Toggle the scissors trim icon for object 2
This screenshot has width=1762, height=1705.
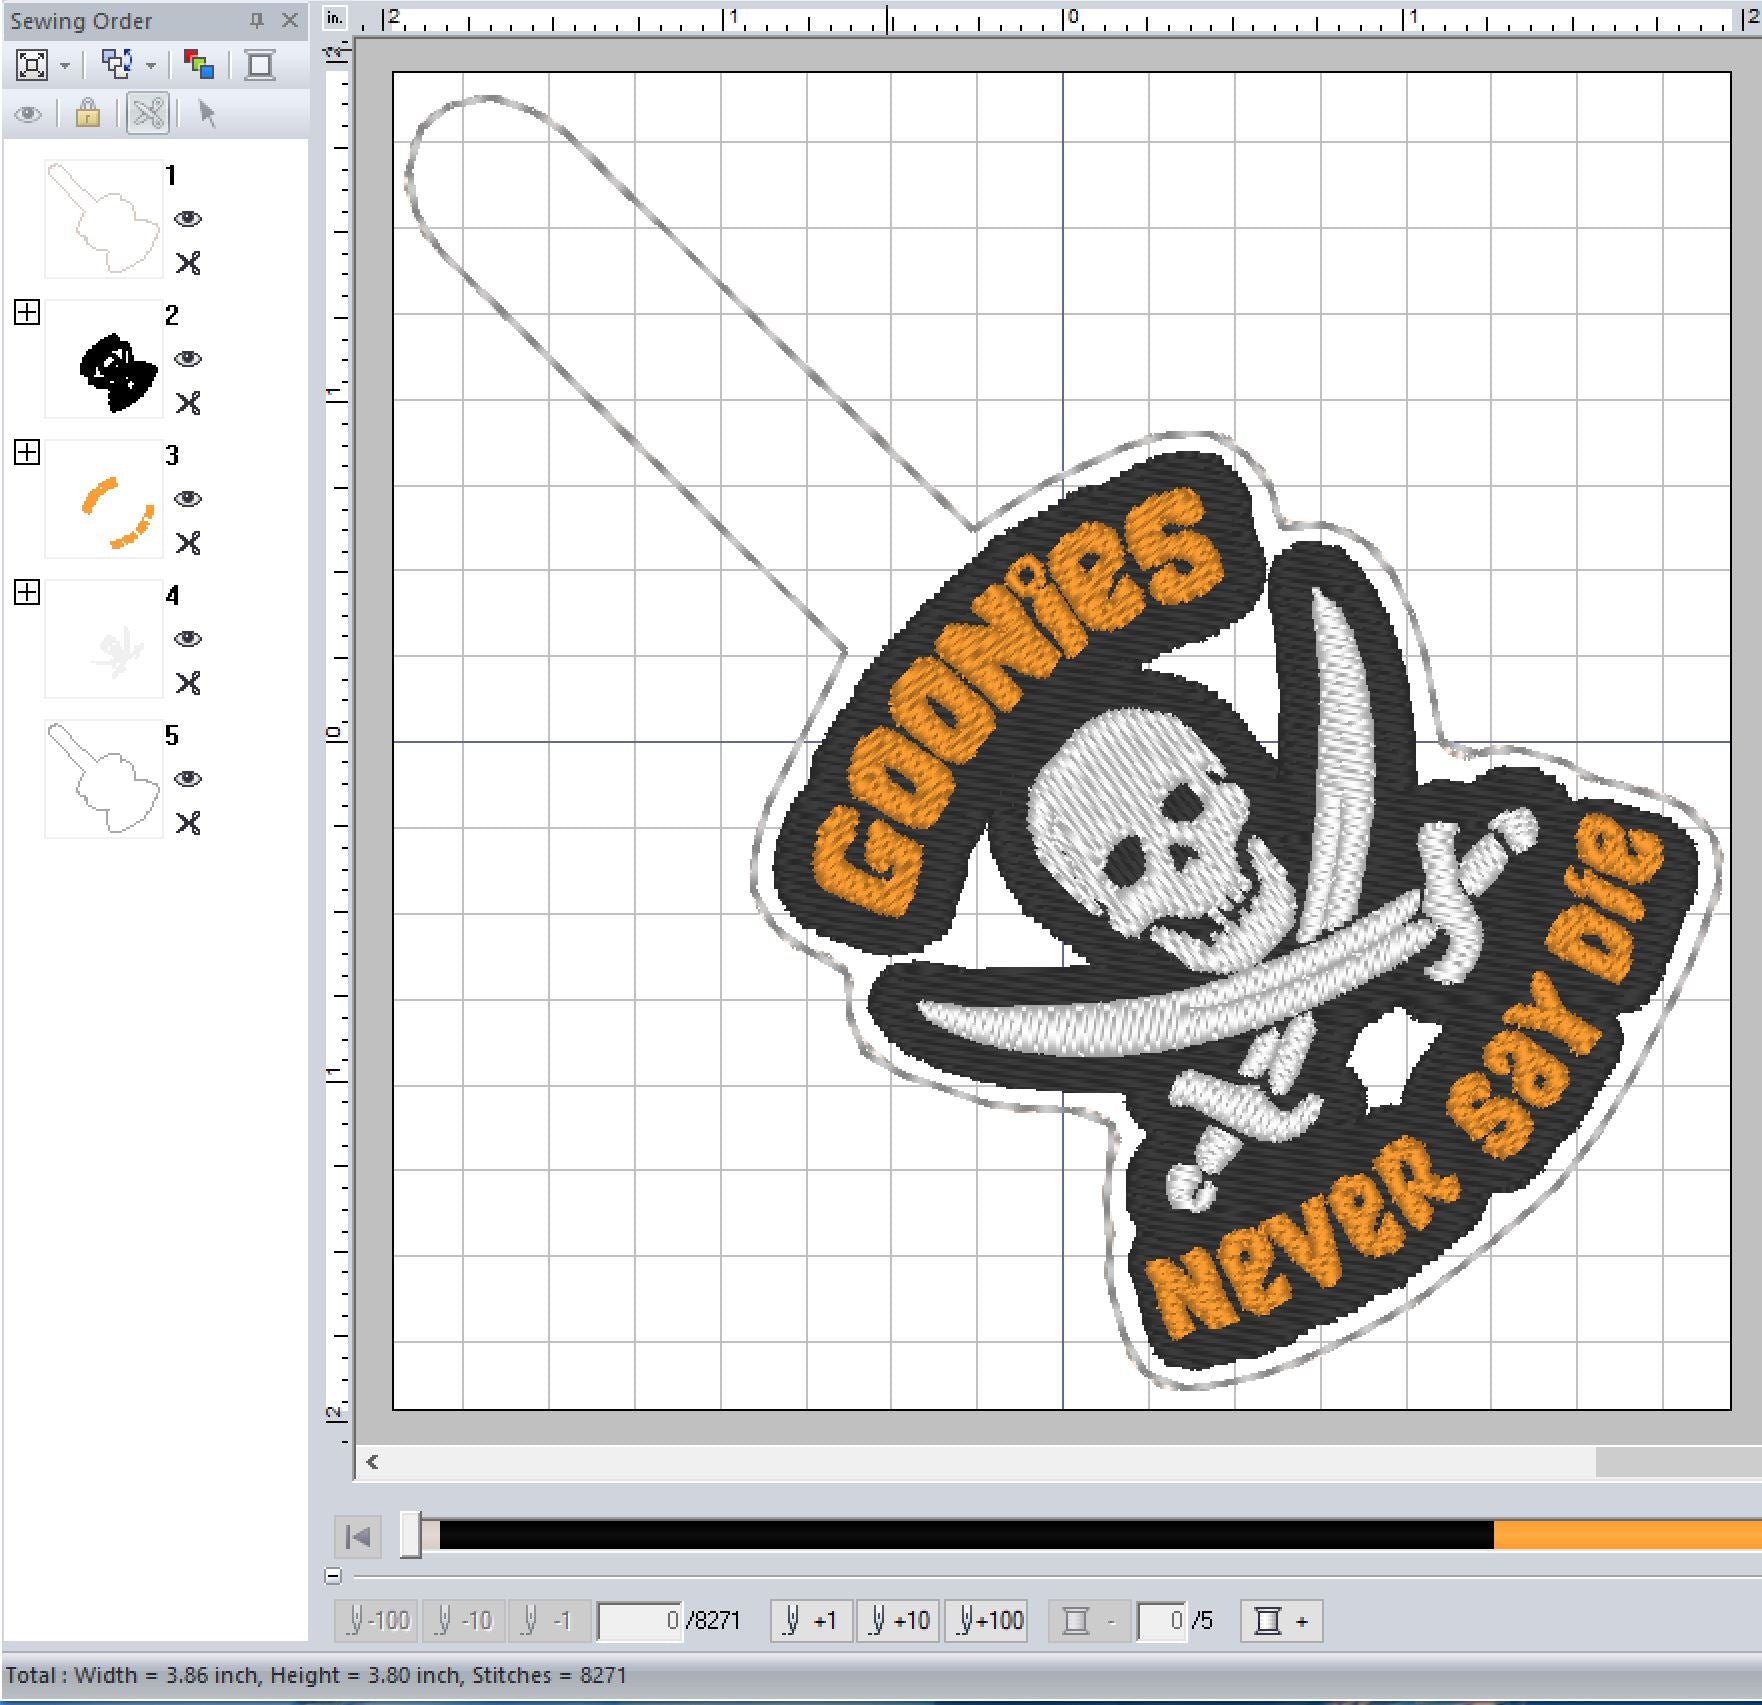click(x=188, y=403)
